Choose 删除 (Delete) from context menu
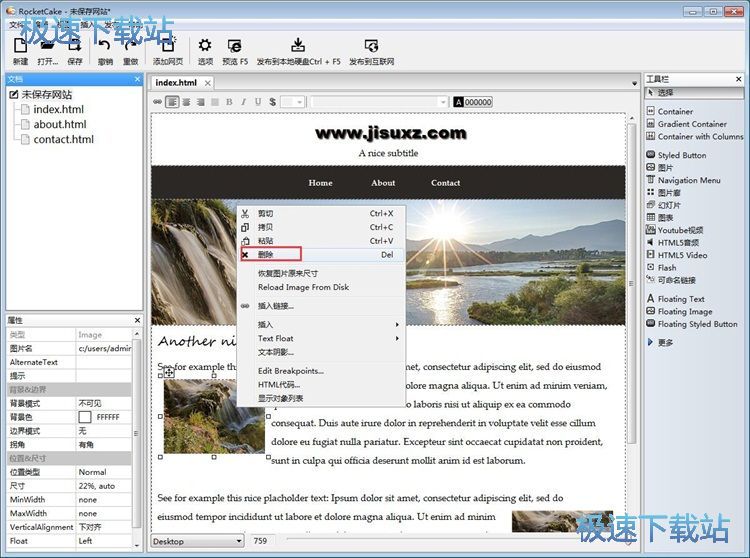The height and width of the screenshot is (558, 750). click(266, 255)
